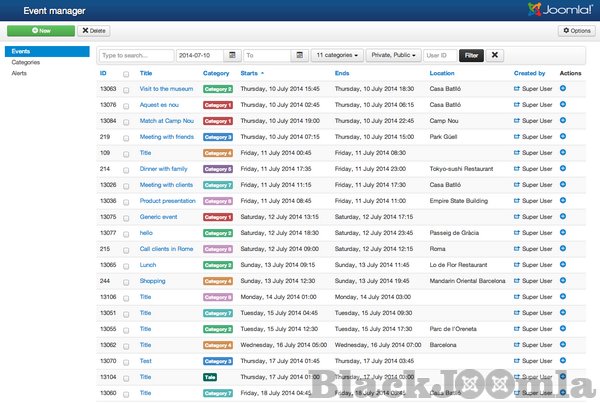Open the start date calendar picker

[232, 56]
